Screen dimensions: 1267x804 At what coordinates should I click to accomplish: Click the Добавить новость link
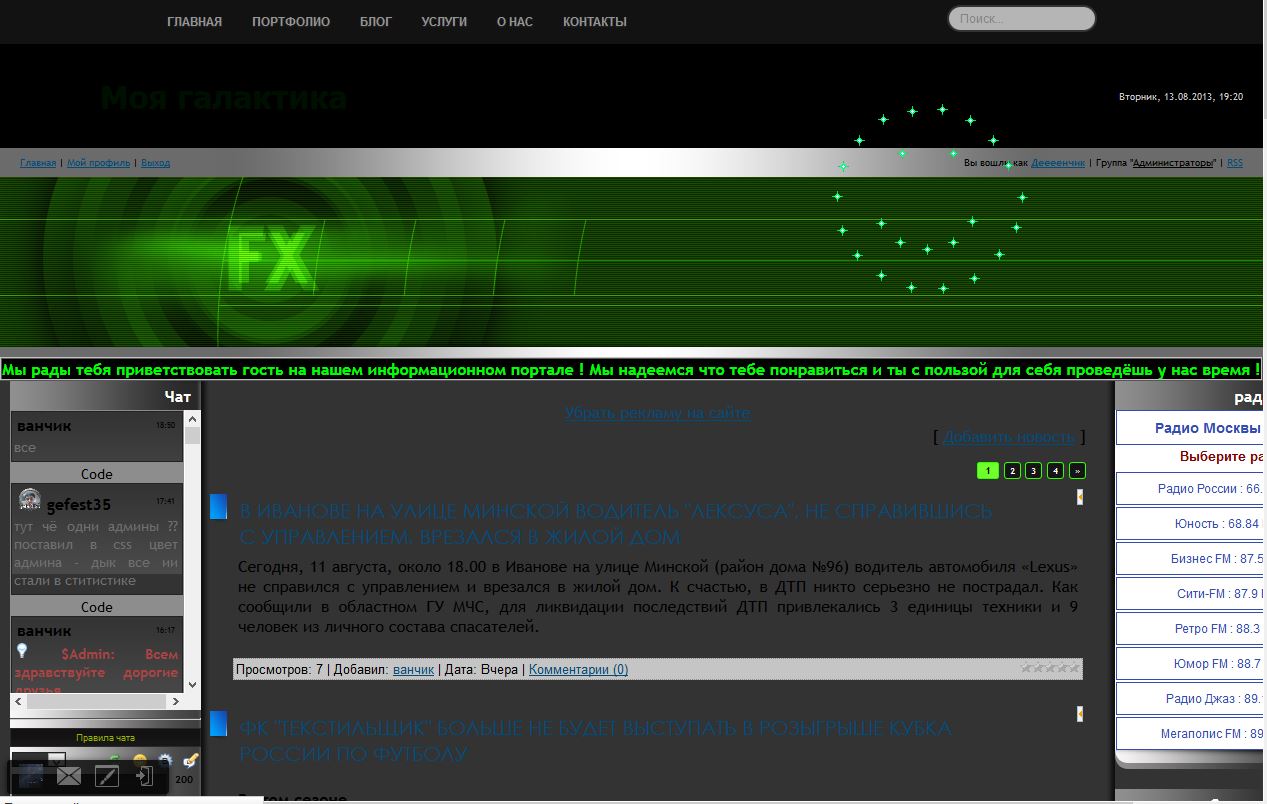pos(1008,437)
